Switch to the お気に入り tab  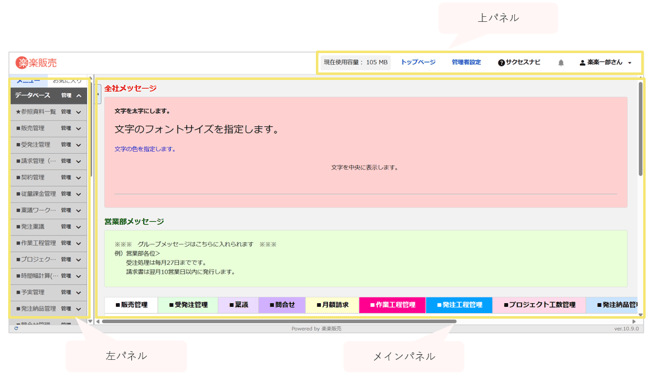tap(67, 80)
